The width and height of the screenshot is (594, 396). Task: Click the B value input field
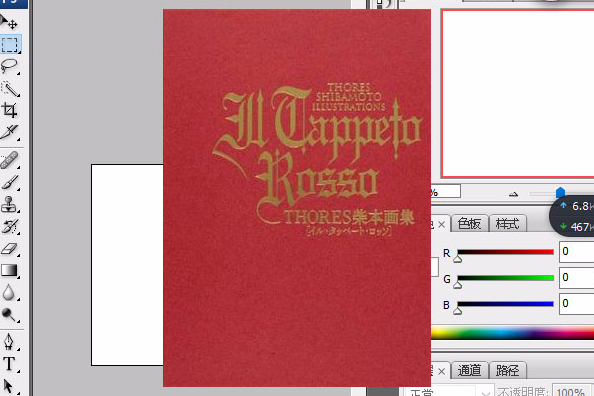coord(577,304)
